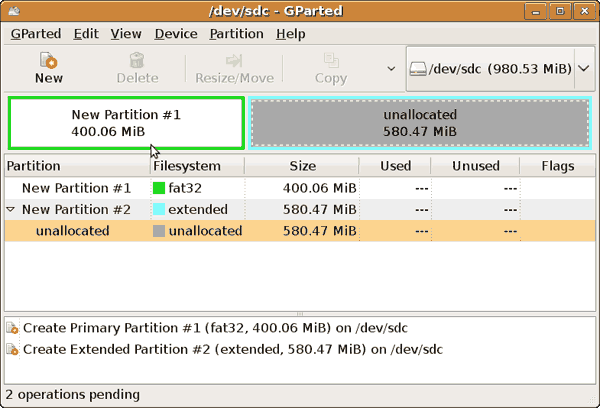This screenshot has width=600, height=408.
Task: Maximize the GParted window
Action: pos(560,11)
